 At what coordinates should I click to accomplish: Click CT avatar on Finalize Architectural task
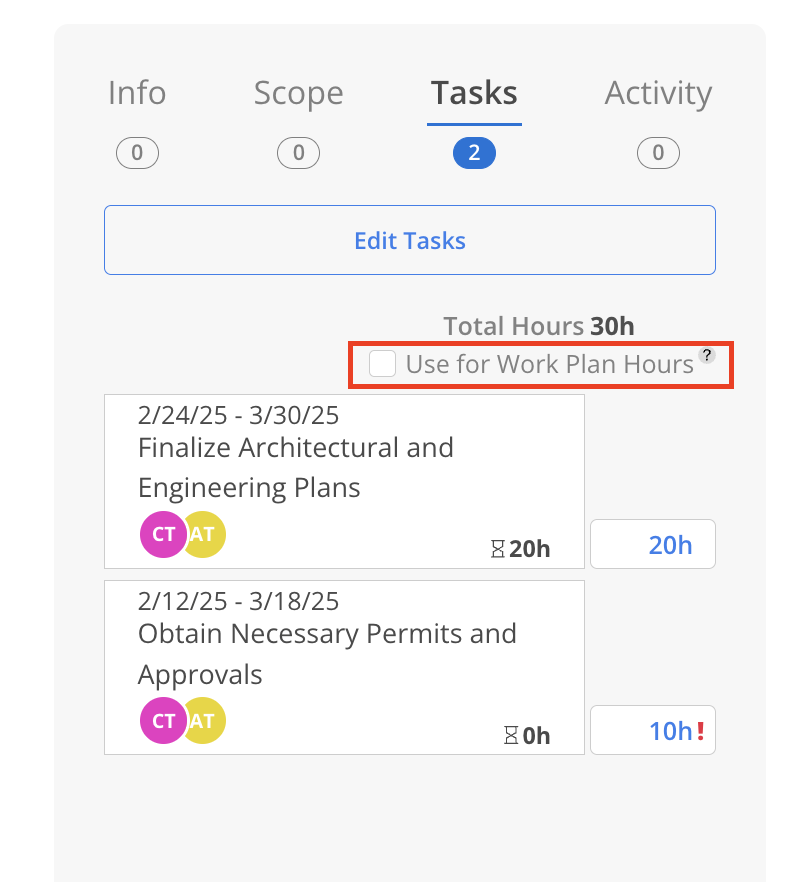click(163, 534)
